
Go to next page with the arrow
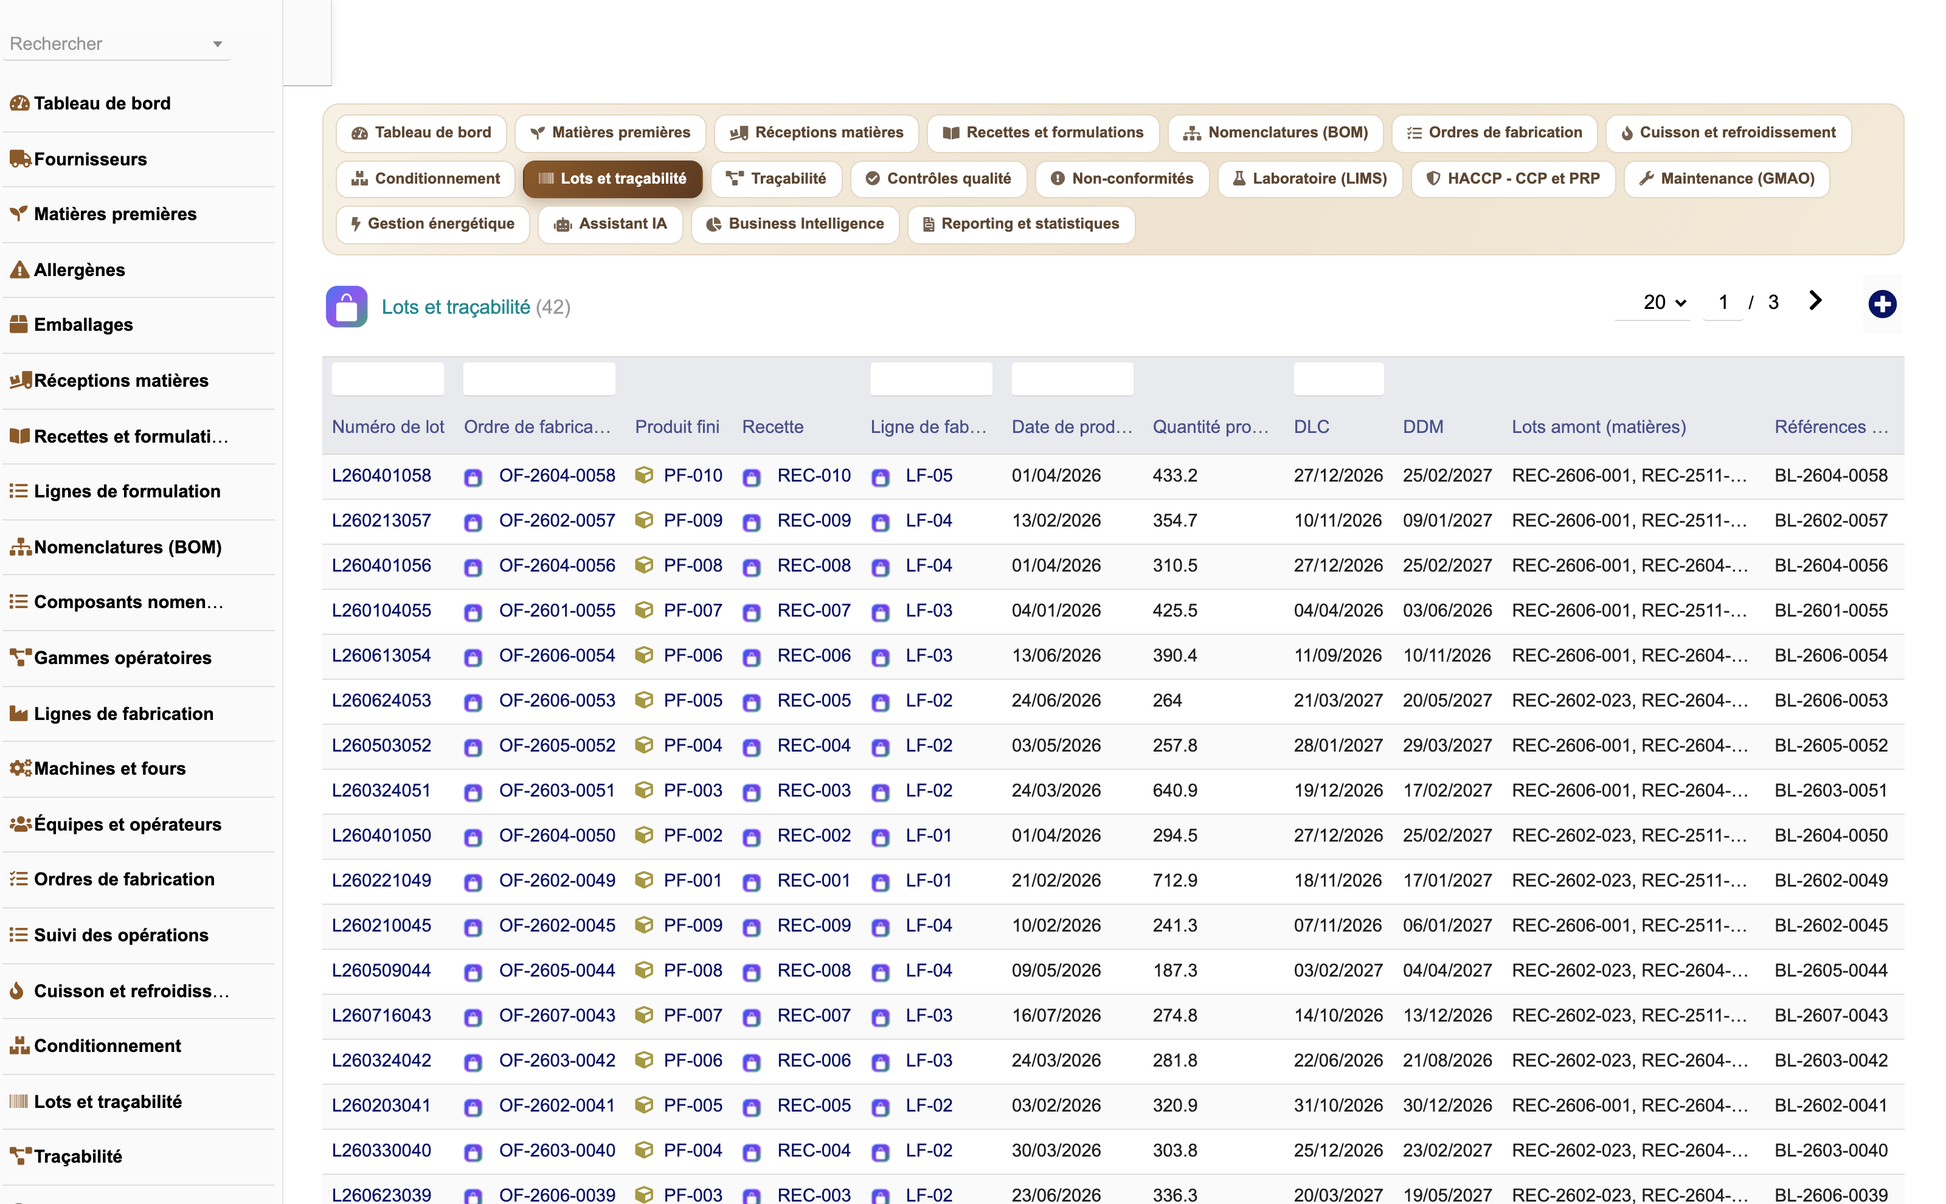(1816, 301)
